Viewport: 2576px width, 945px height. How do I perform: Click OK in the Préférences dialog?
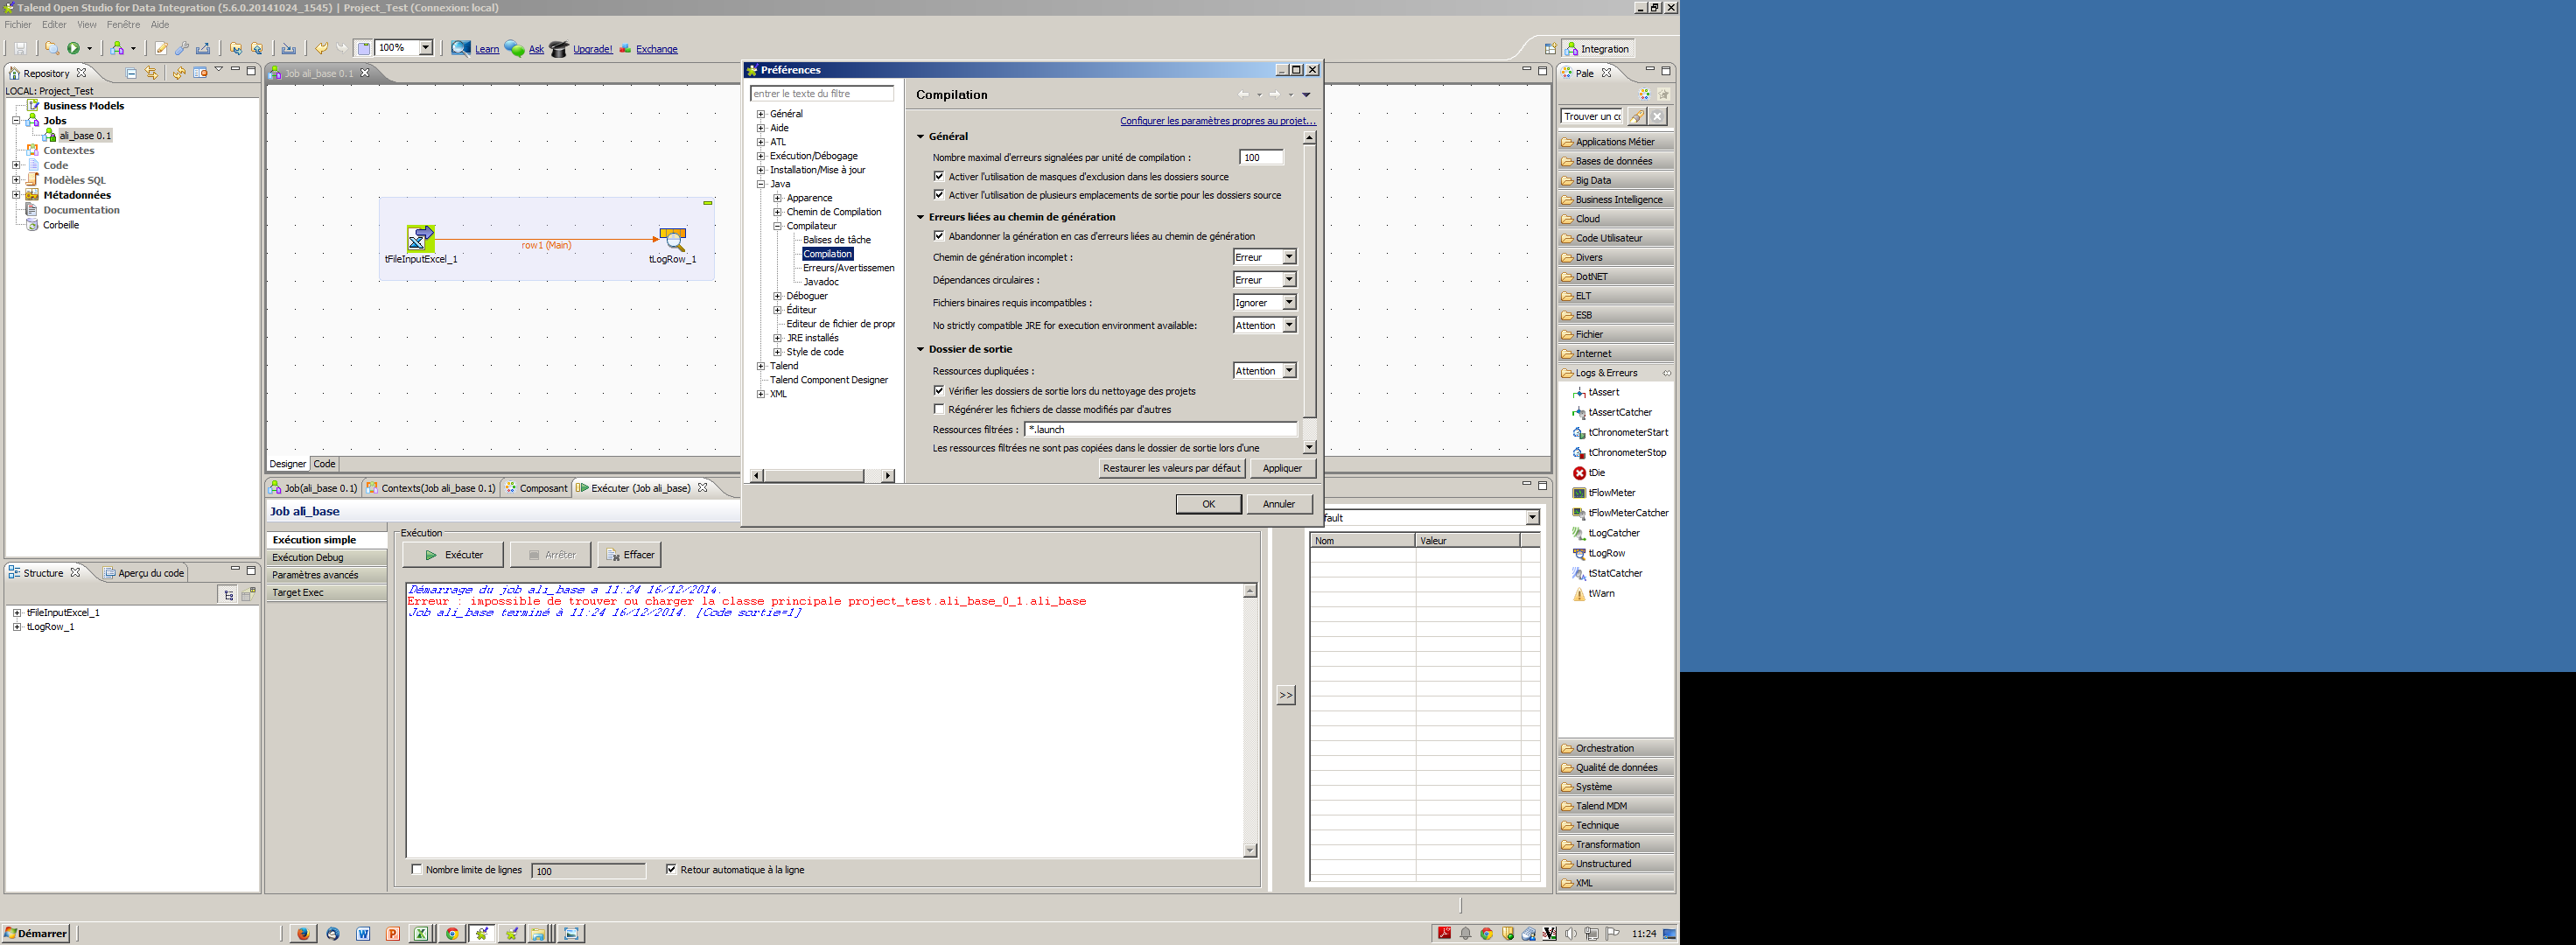1208,504
